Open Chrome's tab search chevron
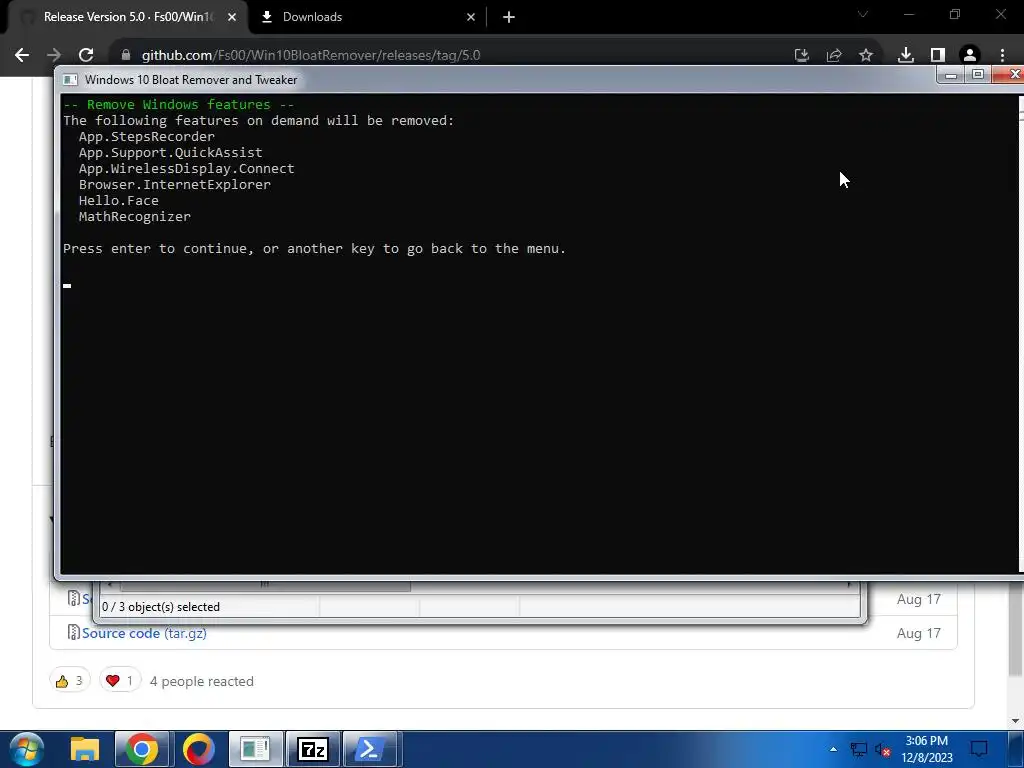The image size is (1024, 768). [863, 14]
